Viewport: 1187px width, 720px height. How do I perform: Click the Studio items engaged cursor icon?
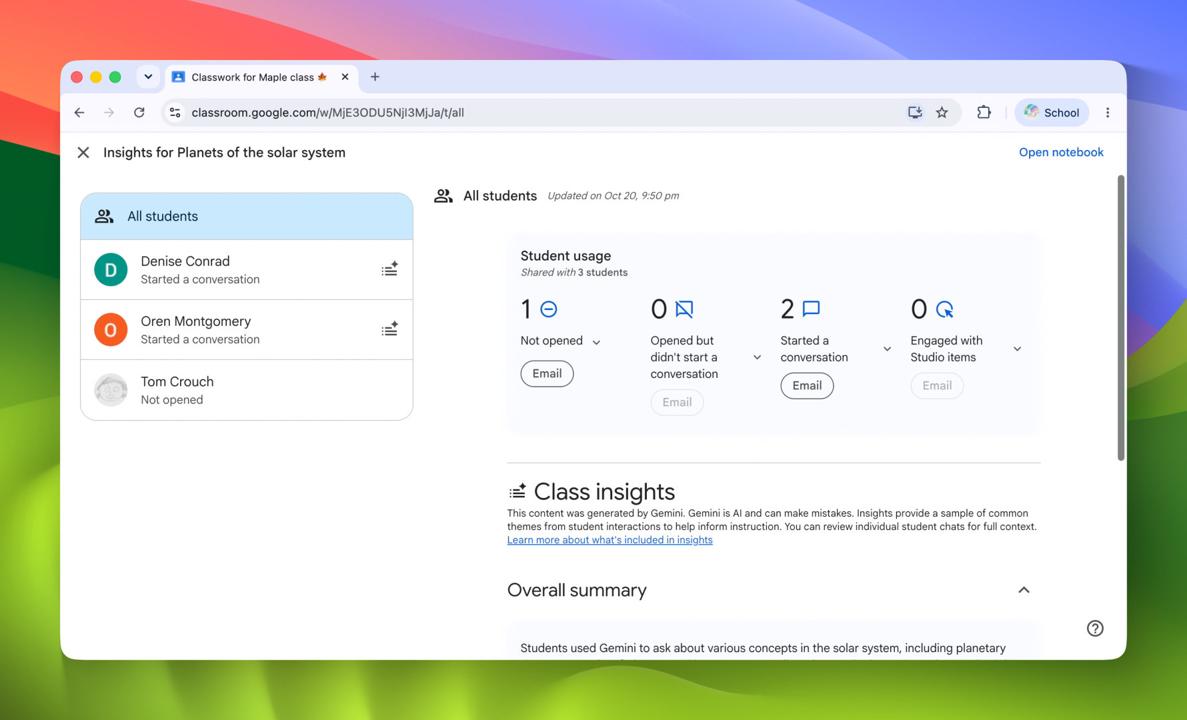[x=945, y=309]
